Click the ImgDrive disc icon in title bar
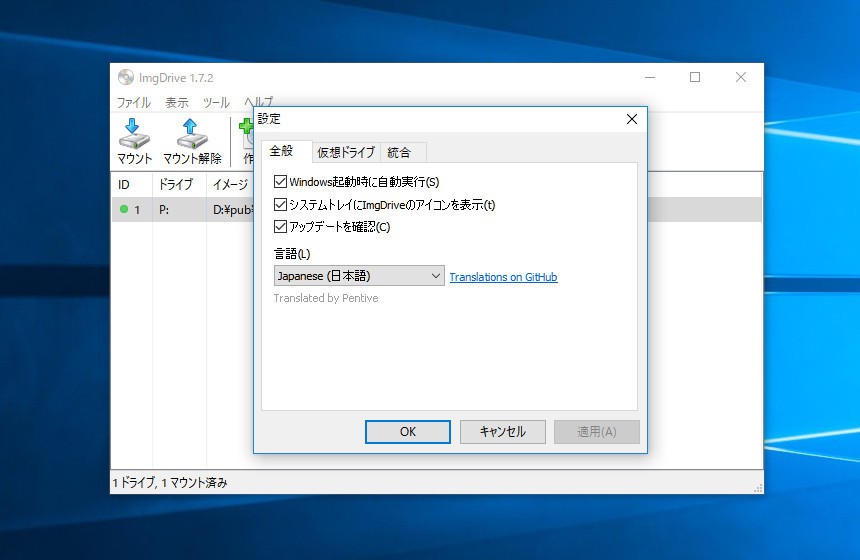860x560 pixels. coord(126,77)
